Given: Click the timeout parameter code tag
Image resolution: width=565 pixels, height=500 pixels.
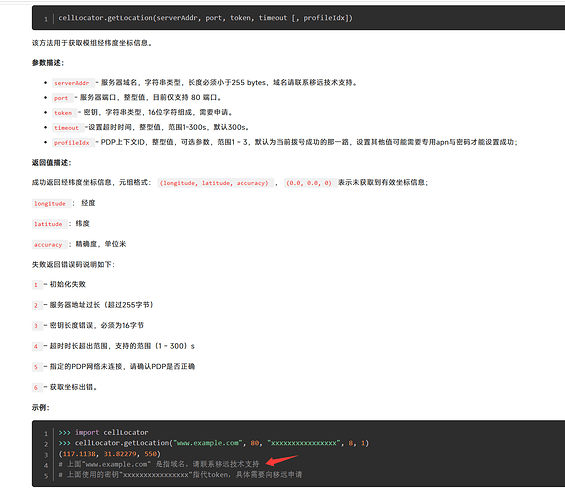Looking at the screenshot, I should coord(68,128).
